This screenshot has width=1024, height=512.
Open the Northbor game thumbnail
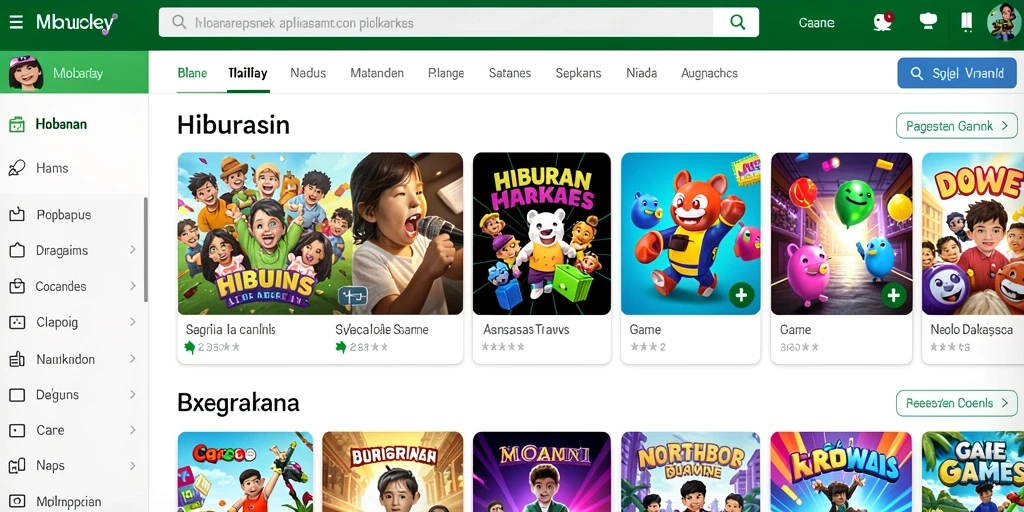point(691,472)
